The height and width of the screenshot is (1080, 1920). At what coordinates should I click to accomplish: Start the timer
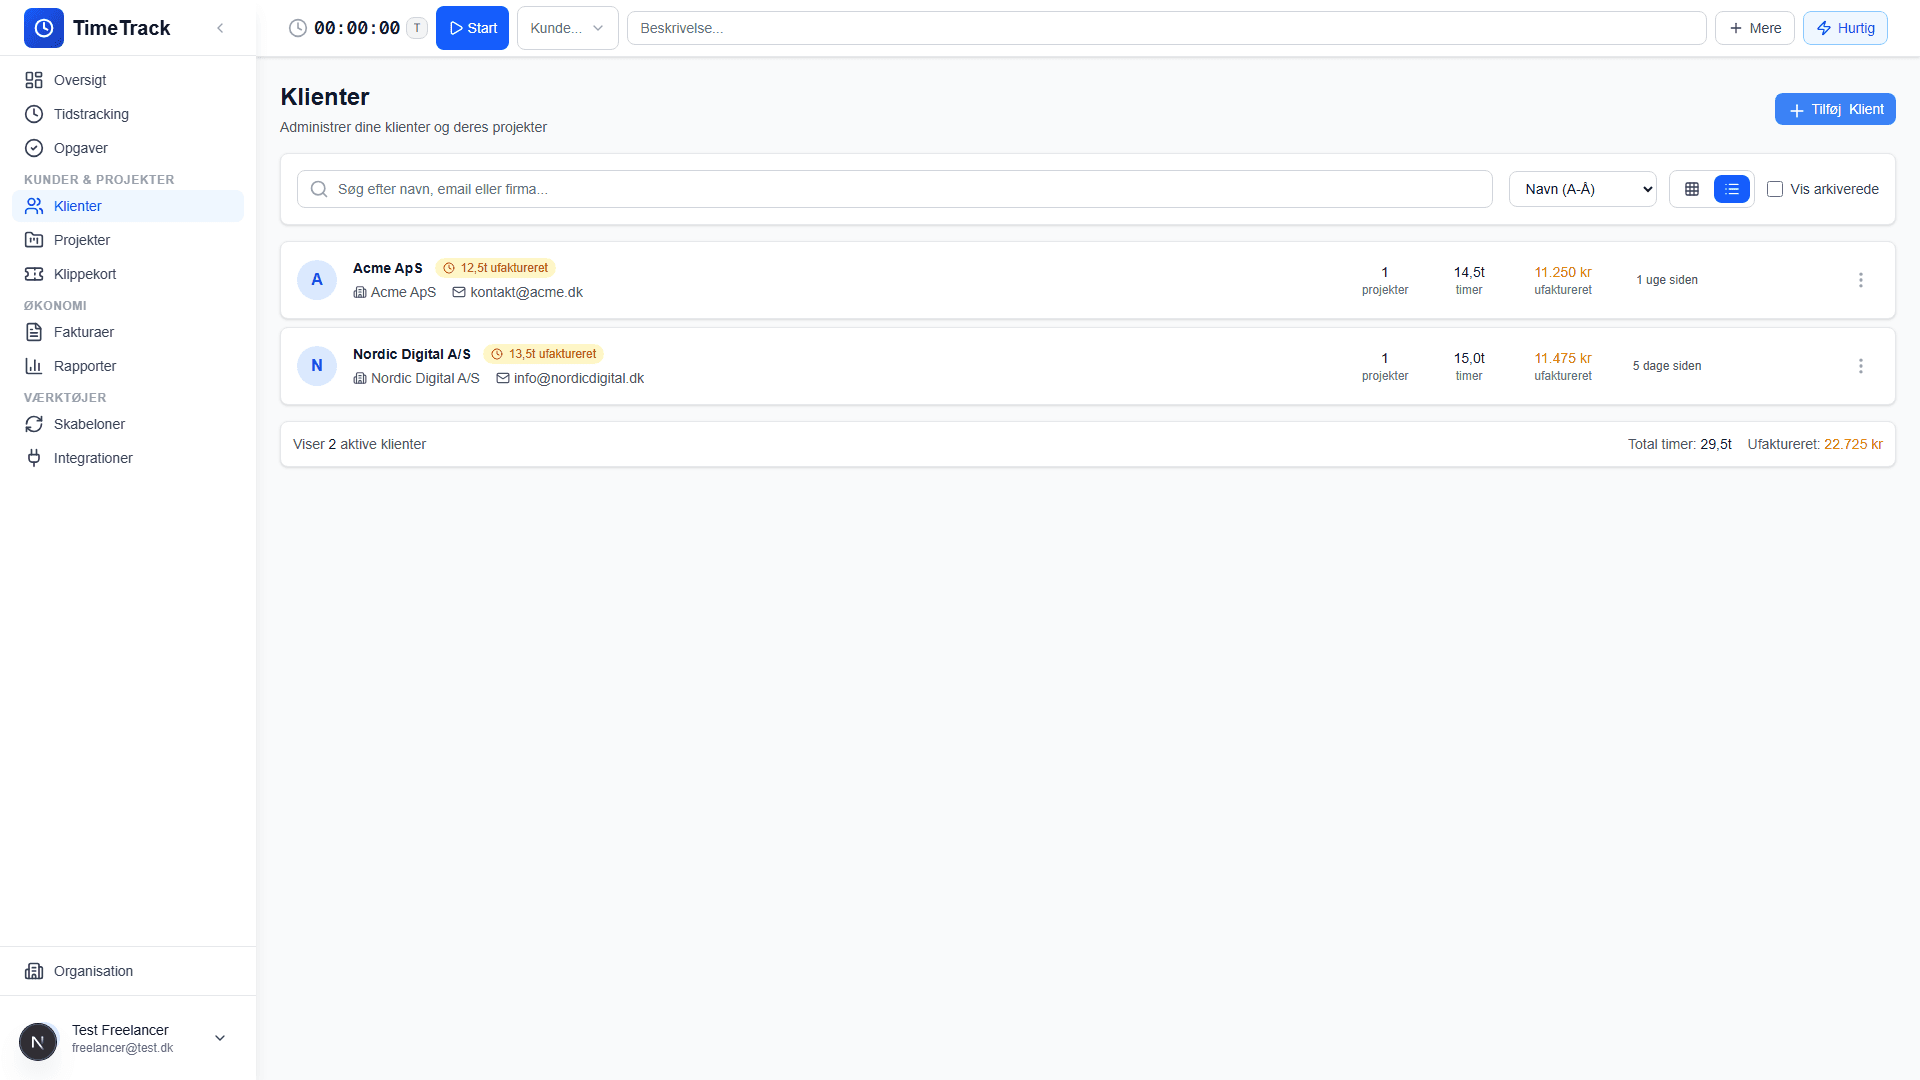click(472, 28)
